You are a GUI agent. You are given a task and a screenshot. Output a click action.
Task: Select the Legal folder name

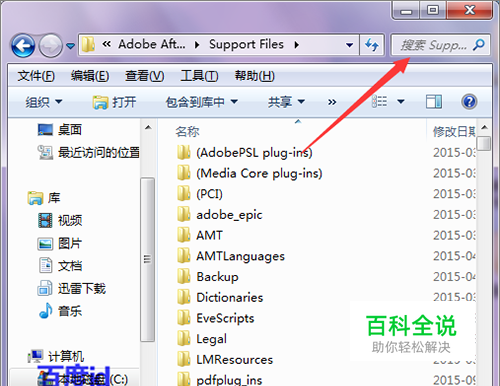pos(211,339)
